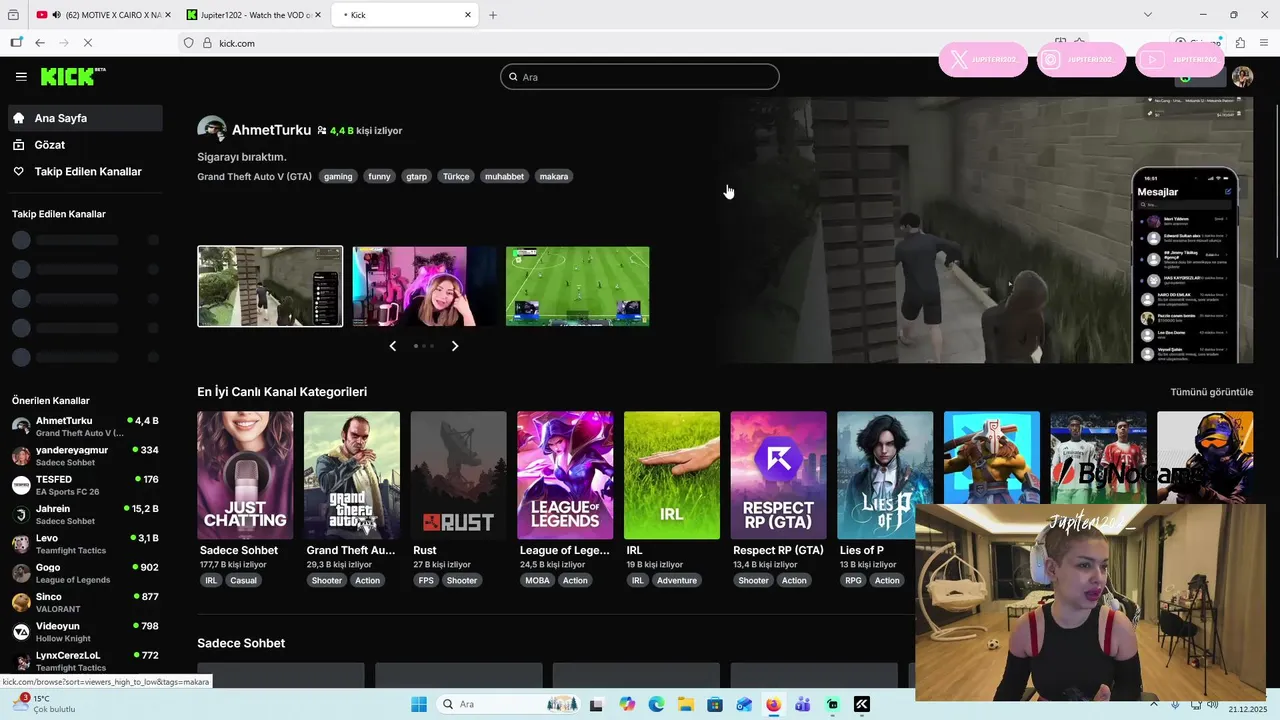Click the RPG tag under Lies of P
The width and height of the screenshot is (1280, 720).
point(853,580)
